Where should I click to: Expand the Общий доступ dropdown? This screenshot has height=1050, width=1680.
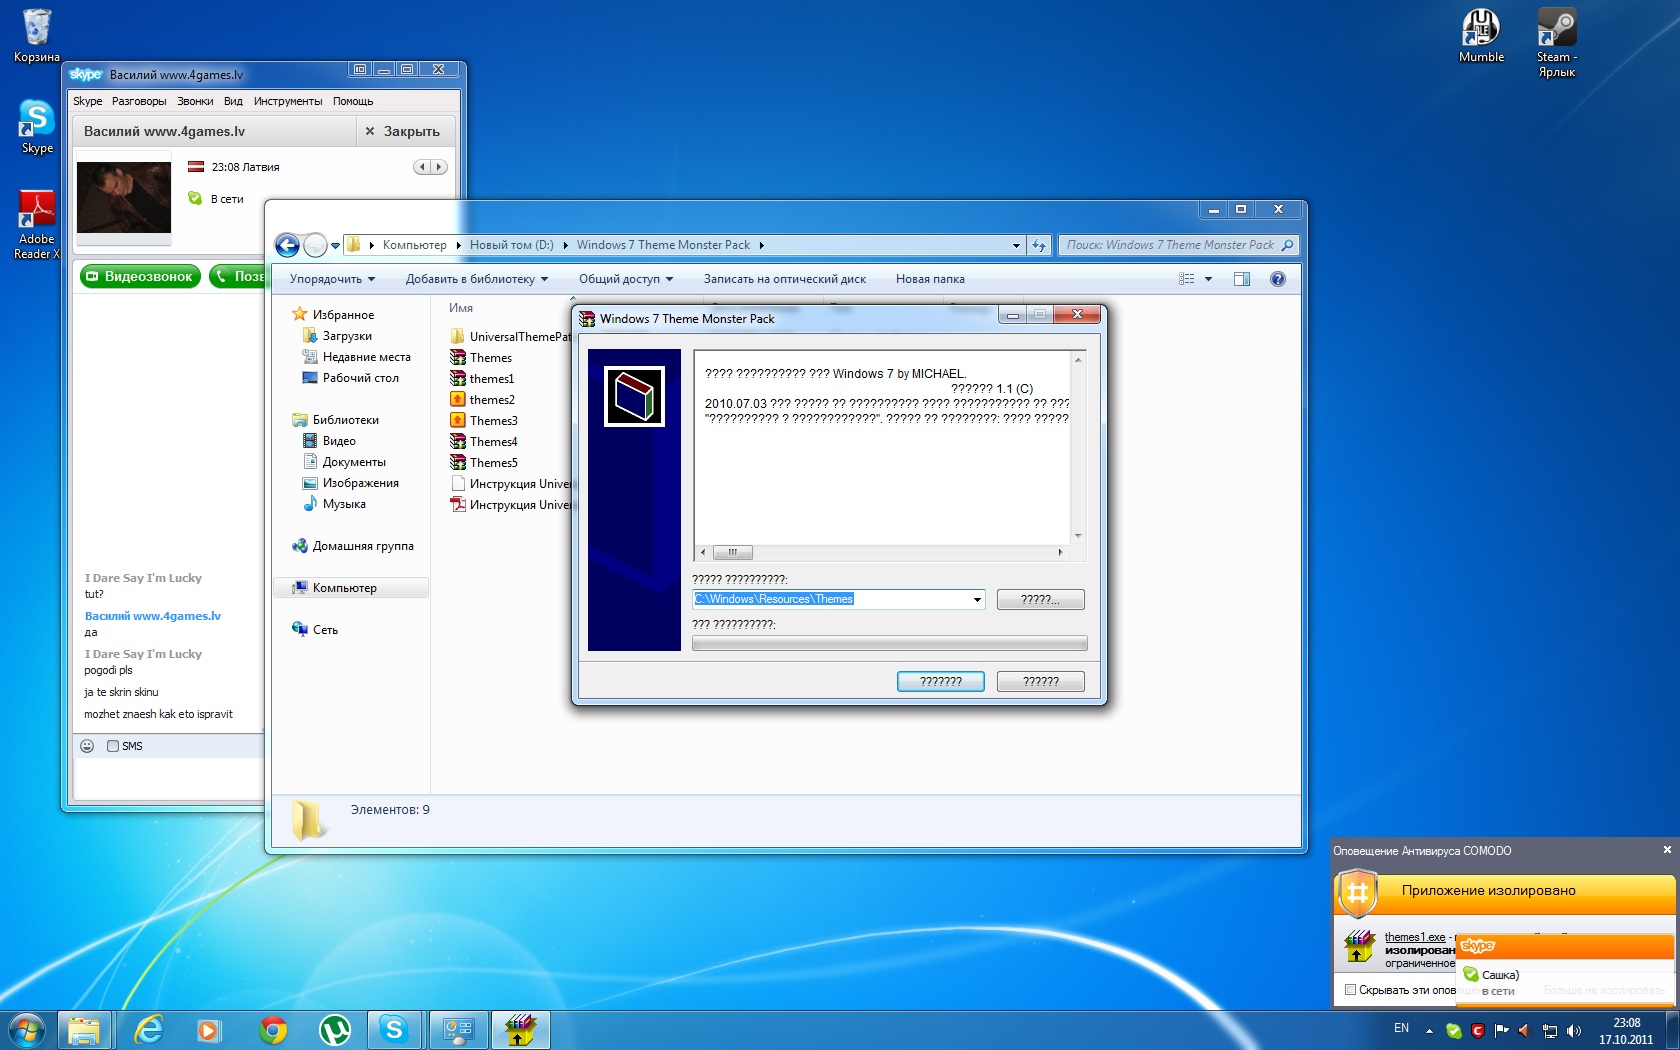click(x=626, y=279)
